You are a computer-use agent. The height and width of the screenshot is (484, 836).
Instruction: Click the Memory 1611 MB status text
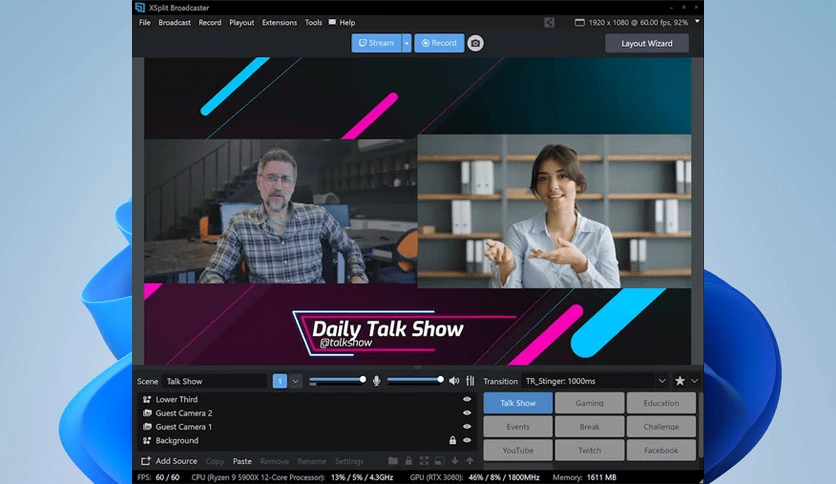point(584,477)
